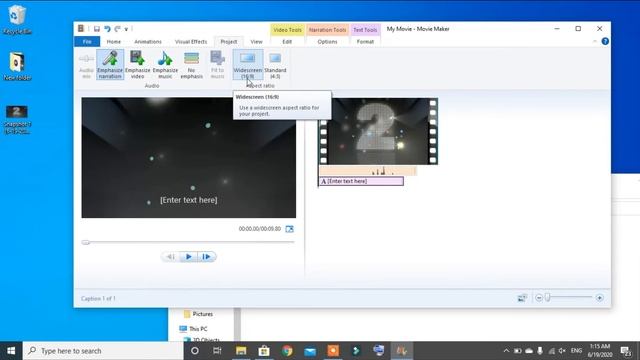Click the taskbar search box
Screen dimensions: 640x360
[x=103, y=351]
